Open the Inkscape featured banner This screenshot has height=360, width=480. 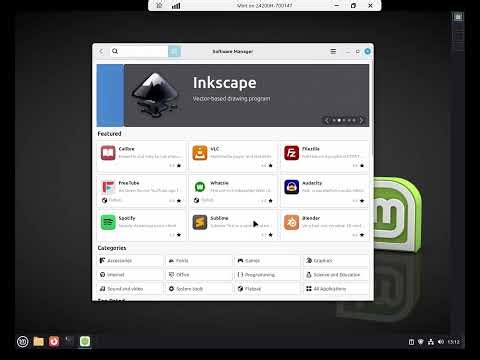click(233, 95)
